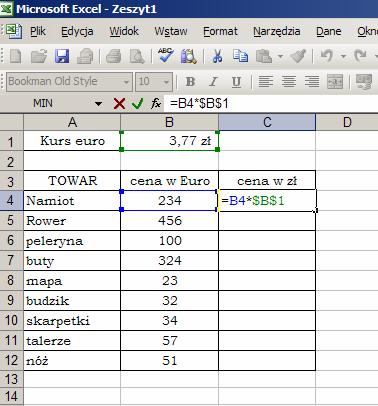Click the Merge and Center icon
The height and width of the screenshot is (406, 378).
click(335, 81)
